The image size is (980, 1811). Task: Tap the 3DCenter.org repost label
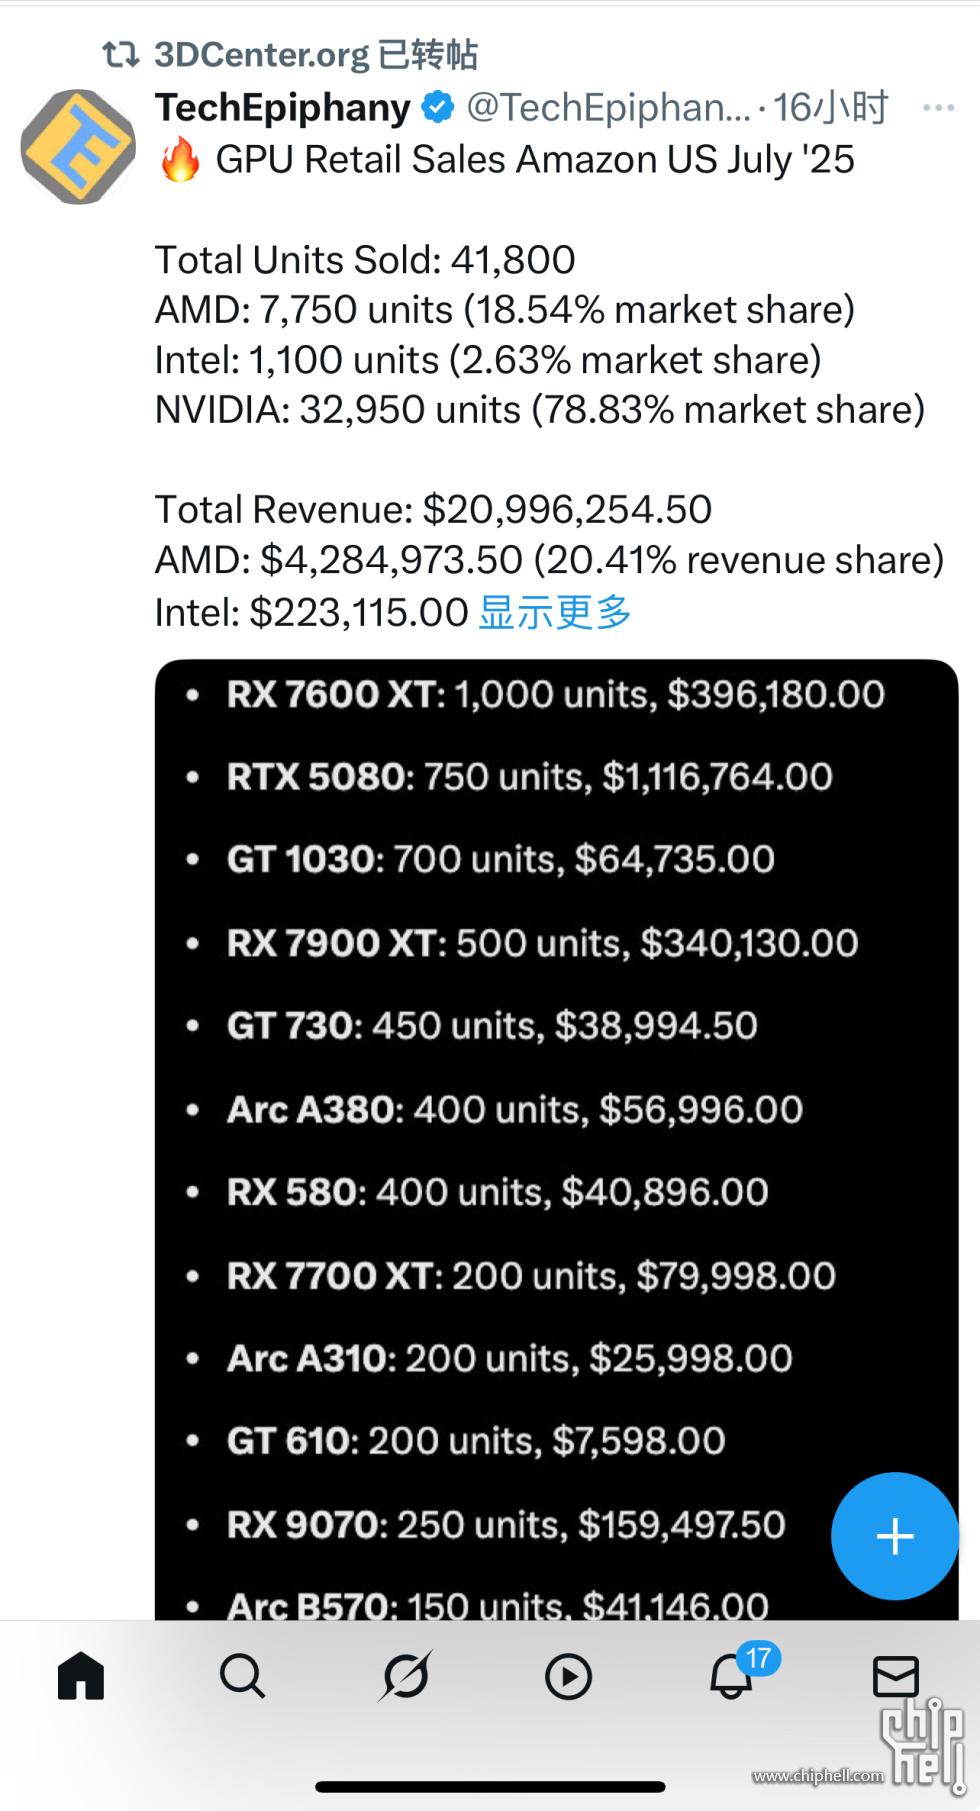[316, 54]
